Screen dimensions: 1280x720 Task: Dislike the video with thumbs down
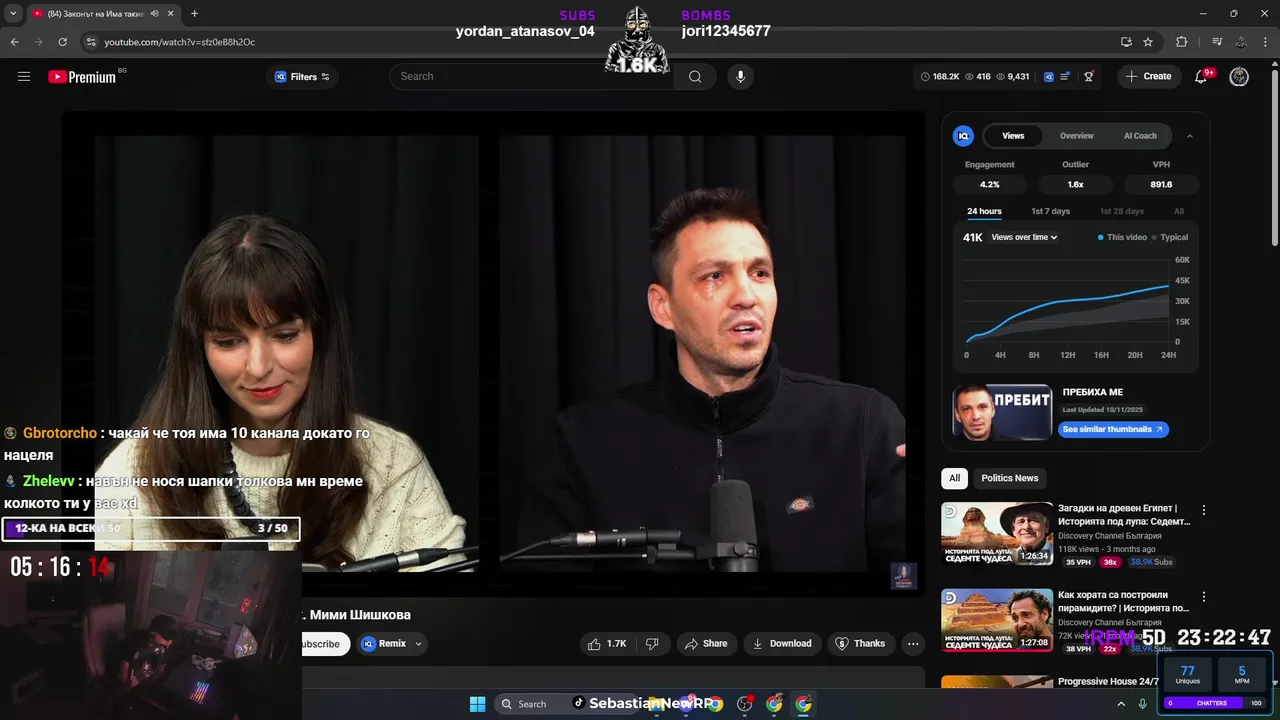pos(652,644)
